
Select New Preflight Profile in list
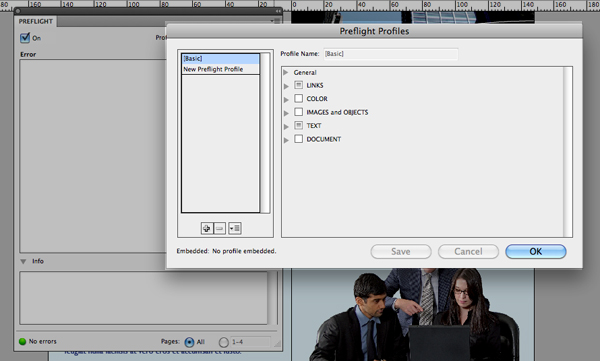[220, 69]
